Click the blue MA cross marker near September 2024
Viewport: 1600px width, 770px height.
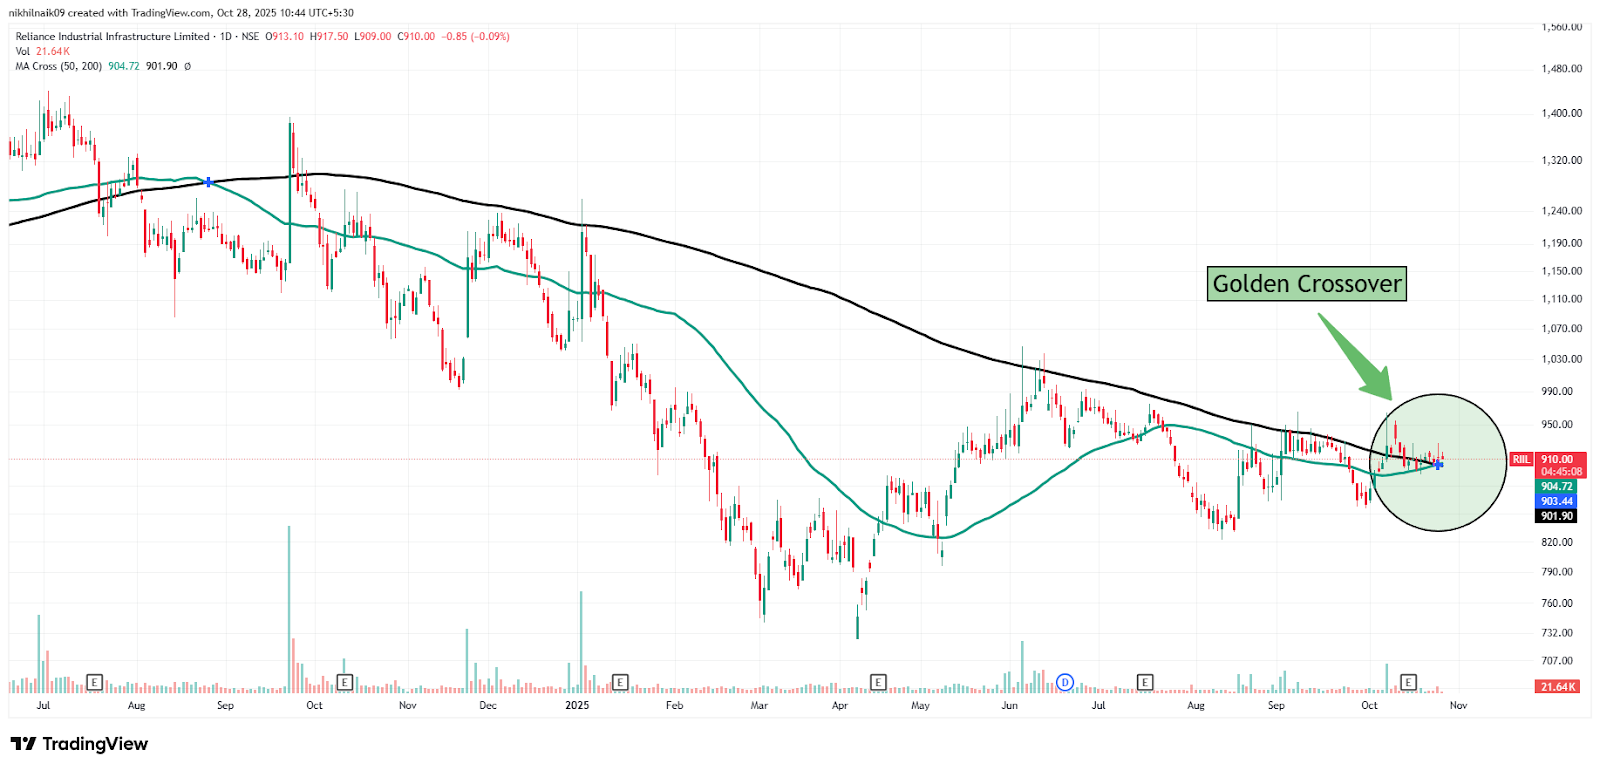(208, 182)
